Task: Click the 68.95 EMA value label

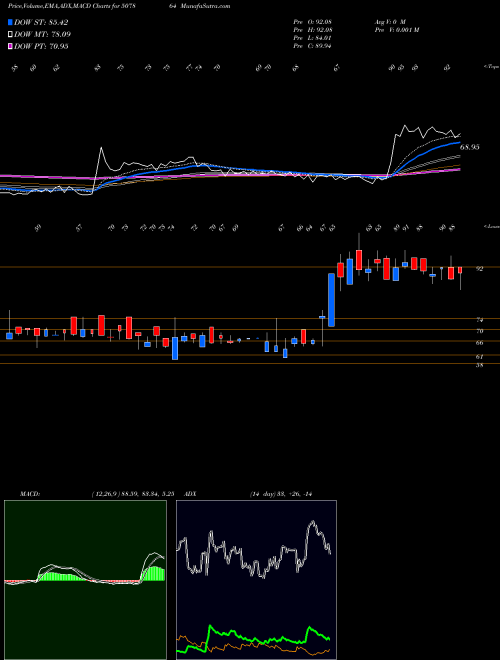Action: tap(470, 147)
